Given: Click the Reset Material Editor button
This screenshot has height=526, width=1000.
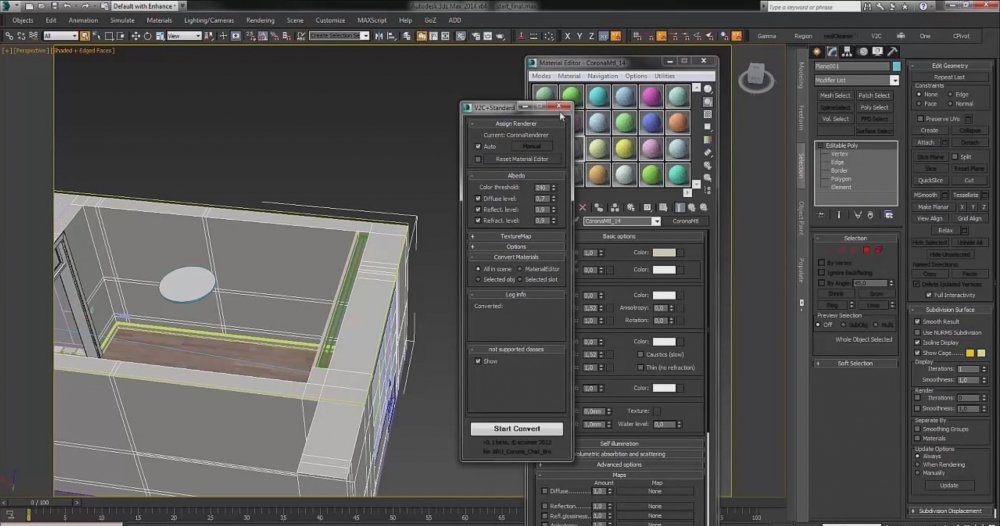Looking at the screenshot, I should pyautogui.click(x=522, y=159).
